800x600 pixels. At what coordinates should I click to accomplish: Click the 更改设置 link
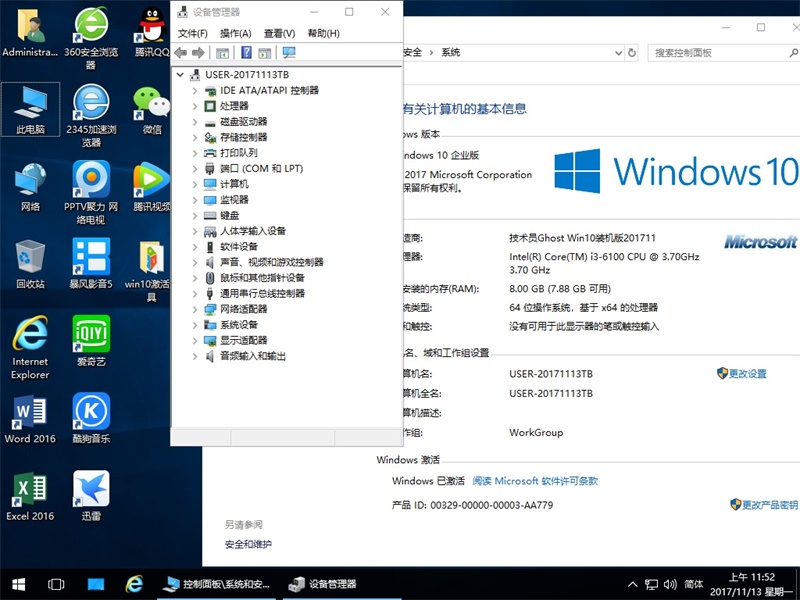pyautogui.click(x=747, y=374)
